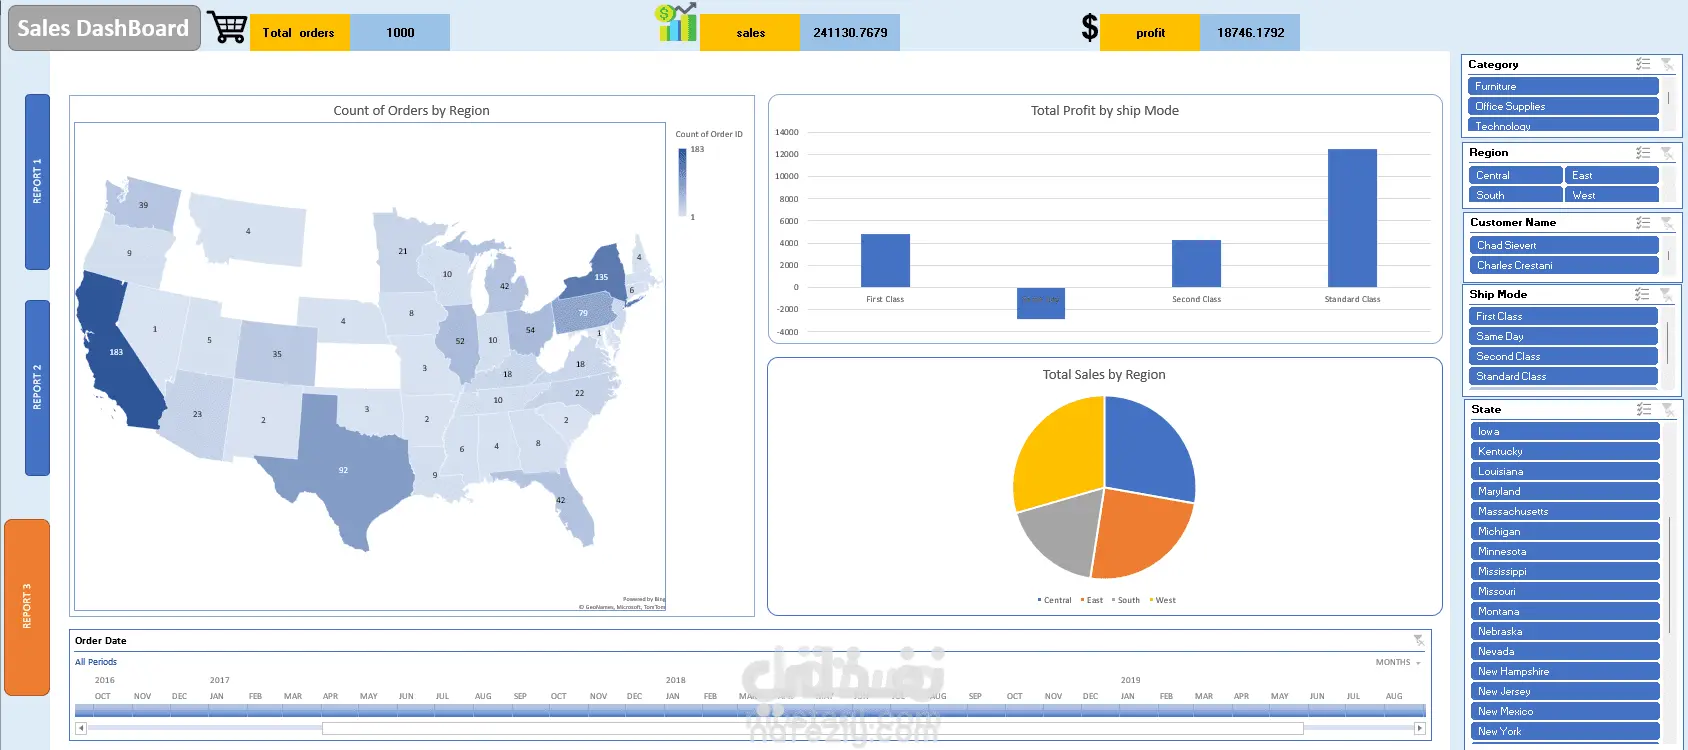1688x750 pixels.
Task: Select Chad Sievert customer button
Action: (1564, 245)
